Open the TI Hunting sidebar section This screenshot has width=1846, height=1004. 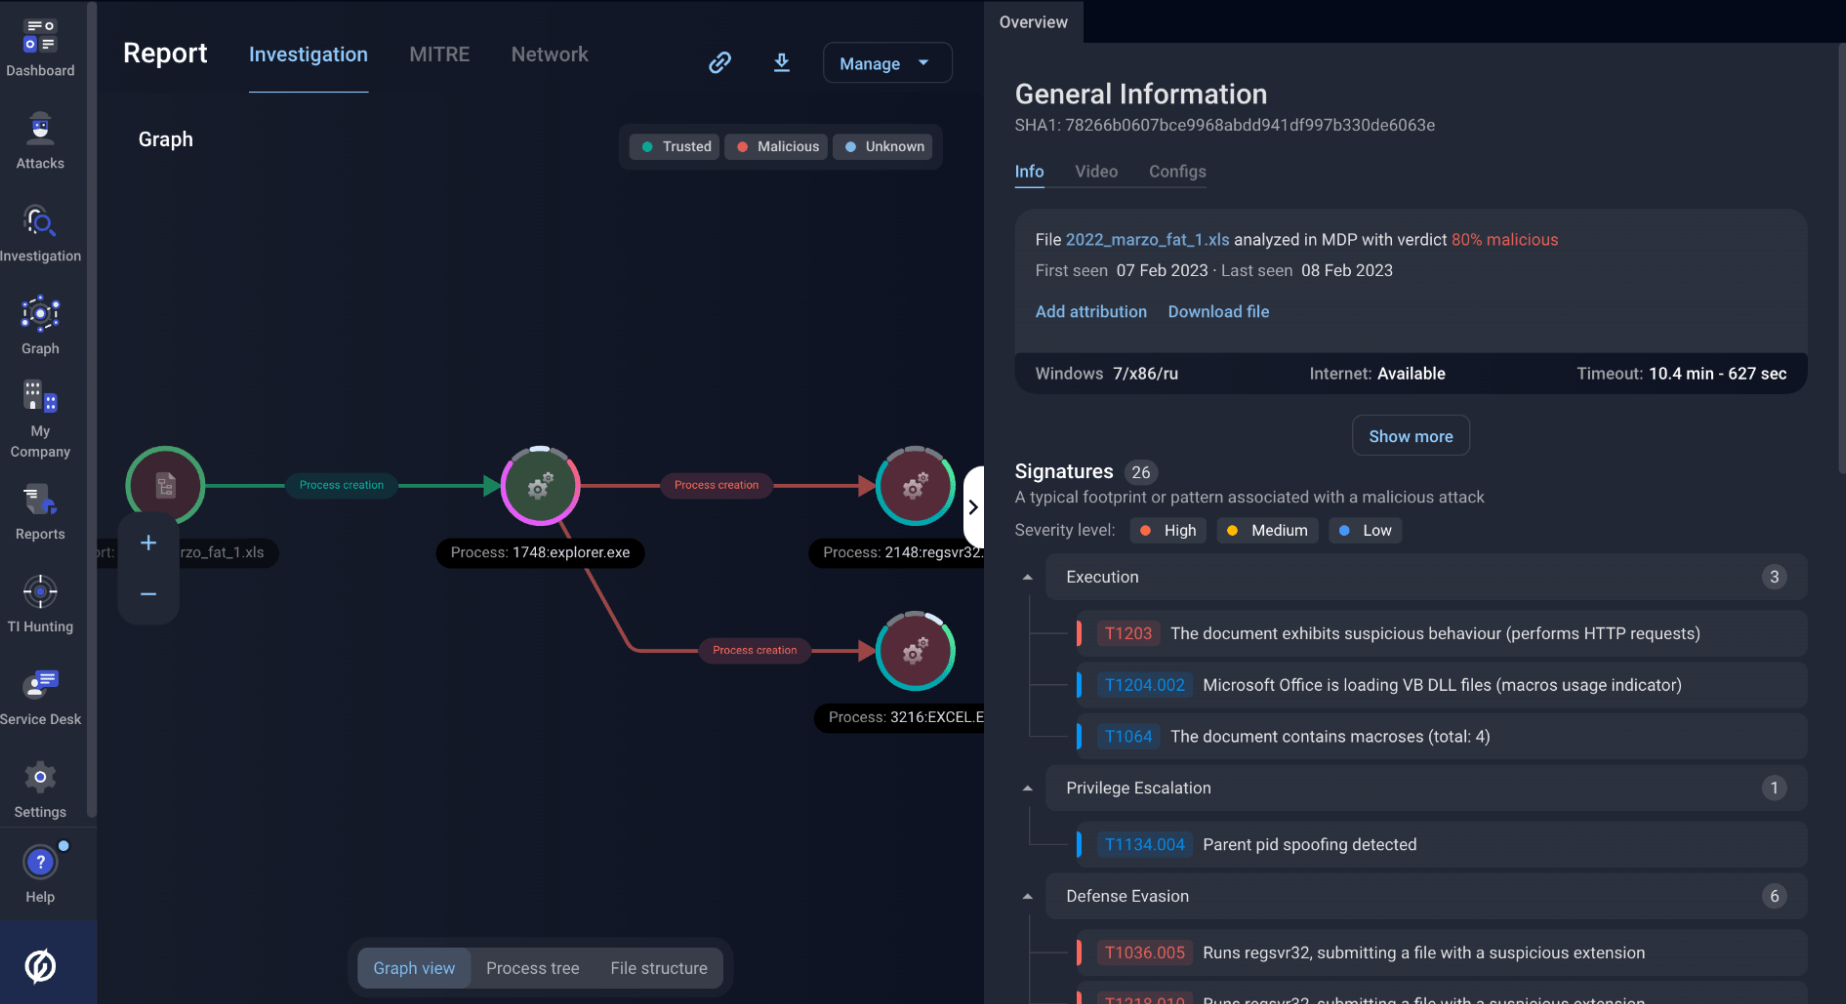pyautogui.click(x=40, y=603)
